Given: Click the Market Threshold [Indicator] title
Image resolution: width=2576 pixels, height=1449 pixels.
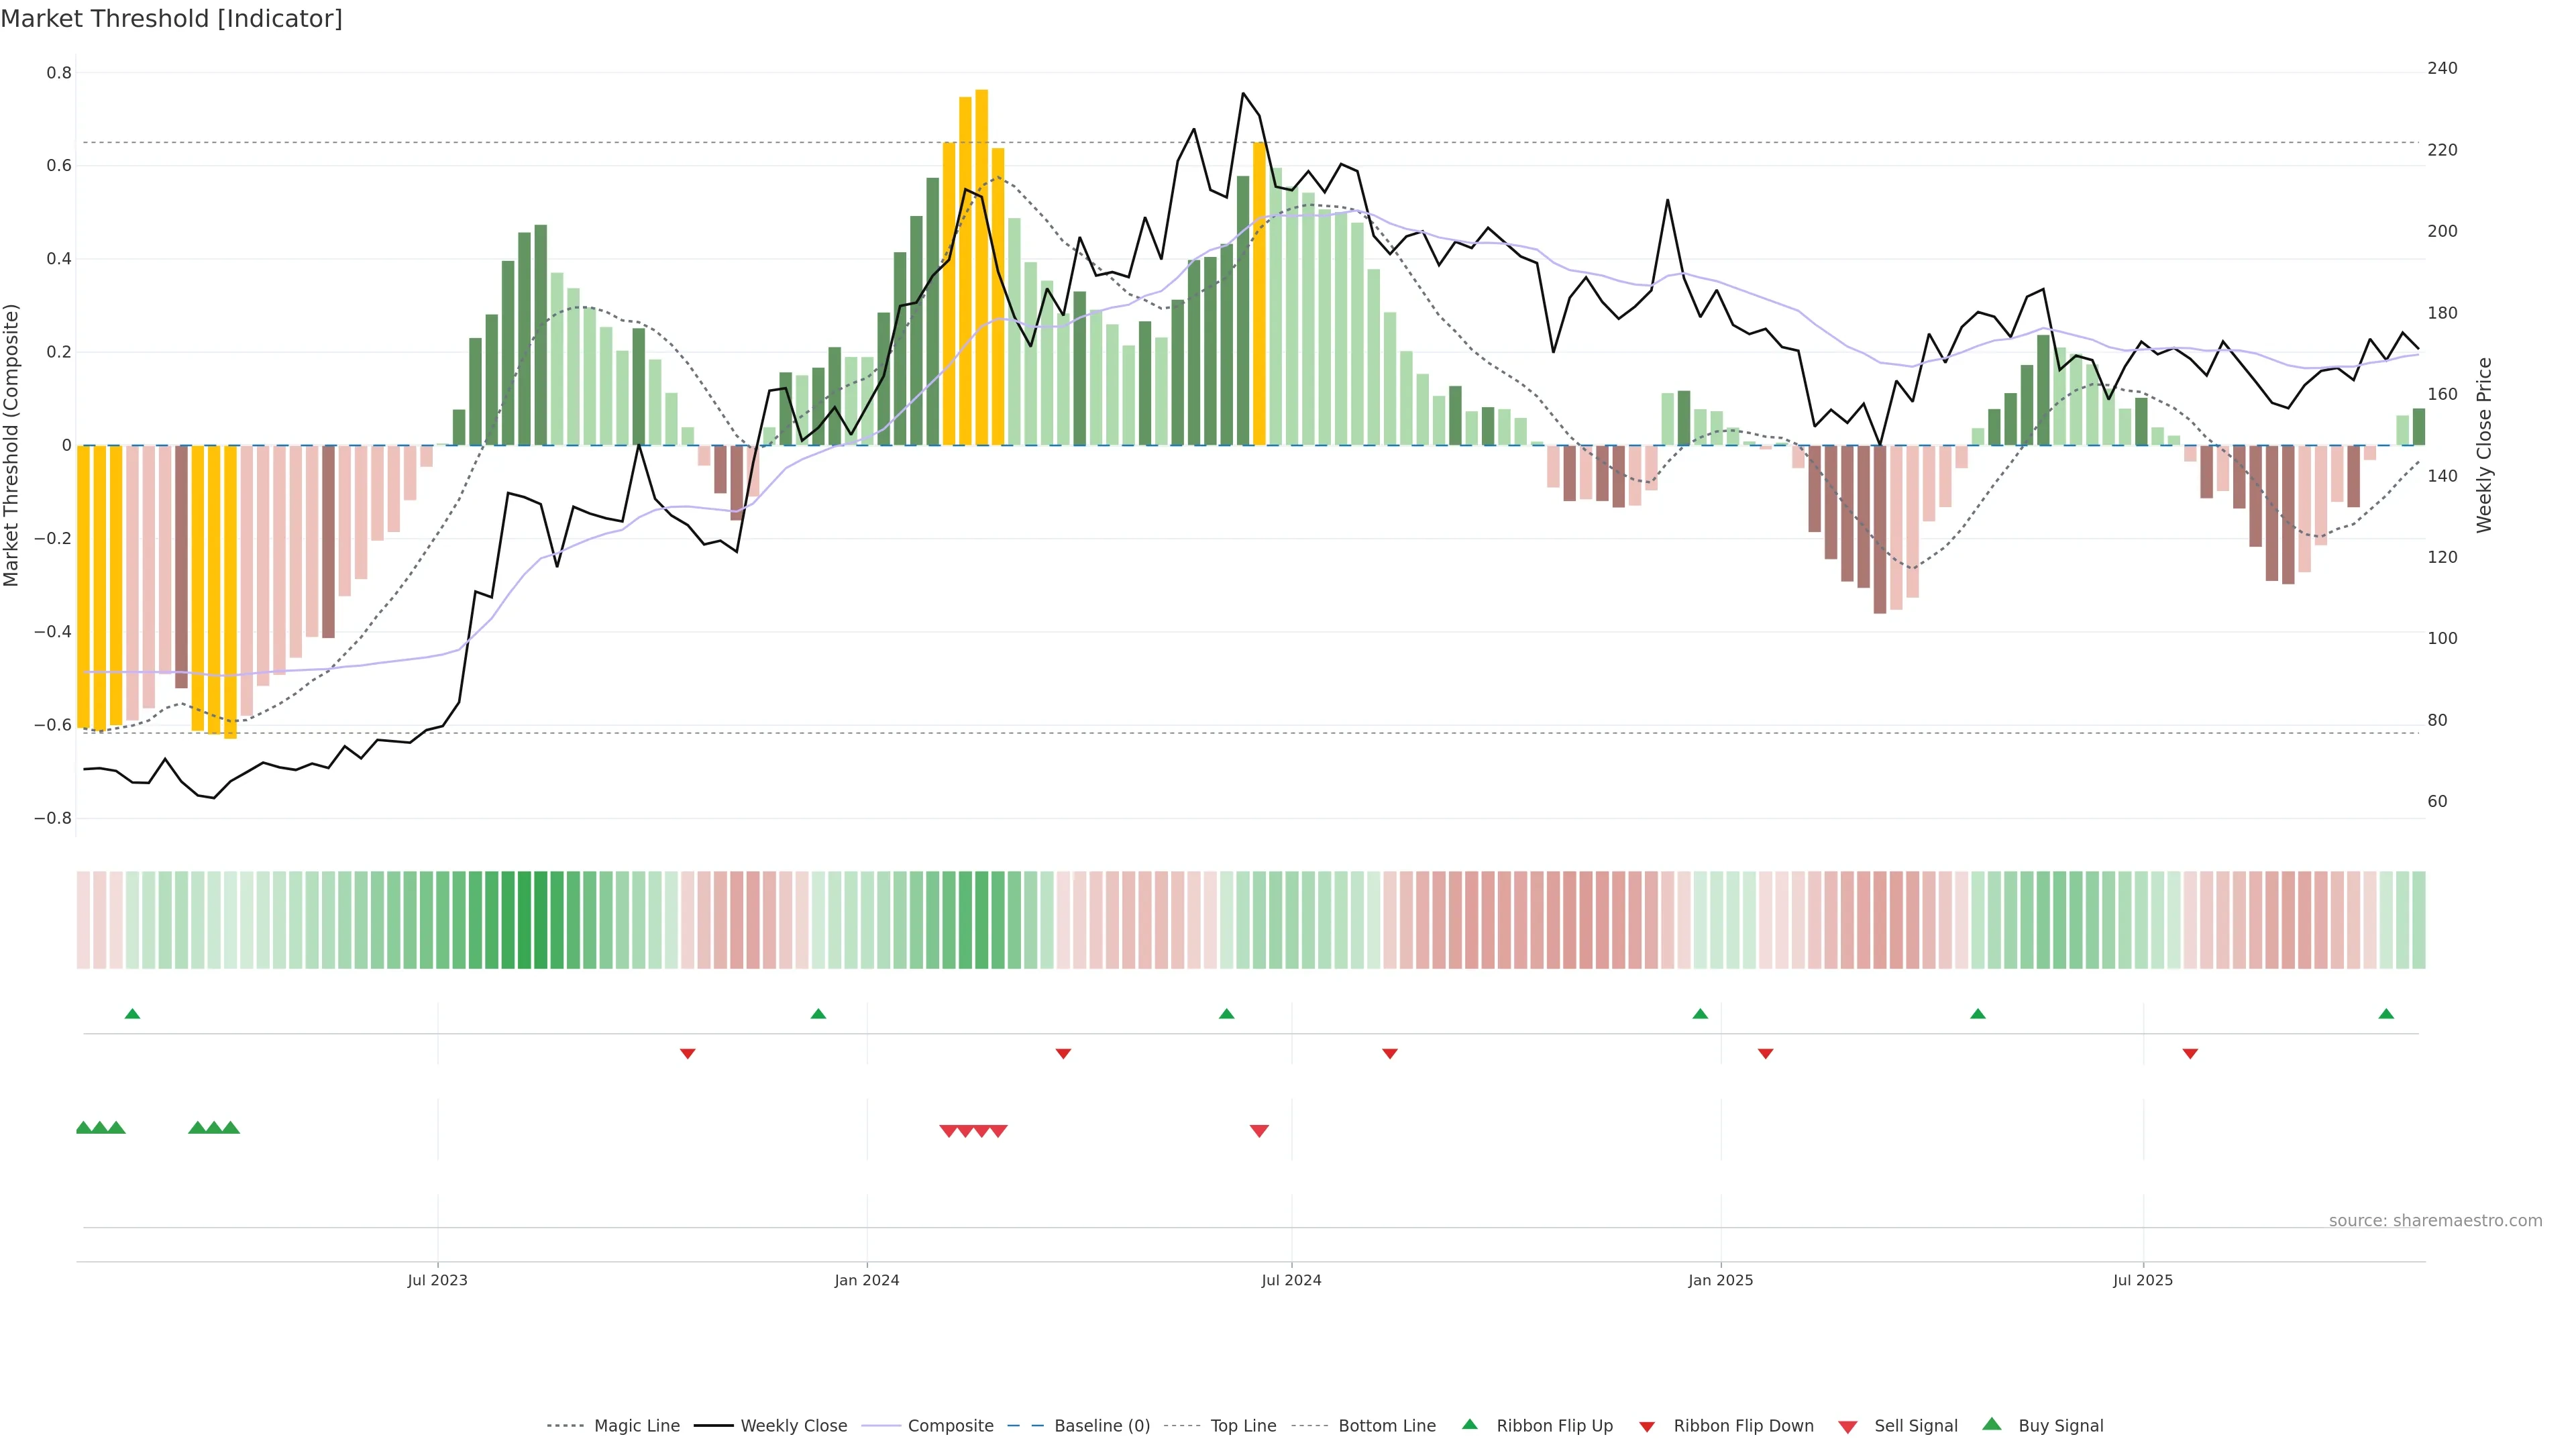Looking at the screenshot, I should 171,19.
